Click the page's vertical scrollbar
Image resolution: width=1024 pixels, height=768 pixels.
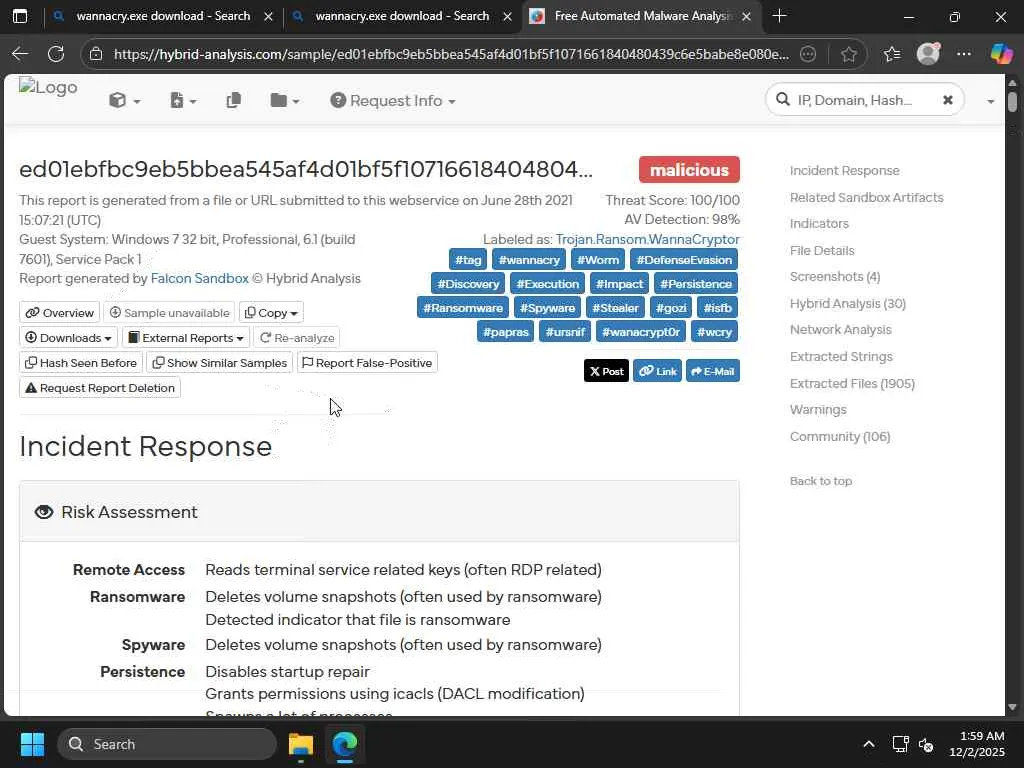pos(1012,392)
